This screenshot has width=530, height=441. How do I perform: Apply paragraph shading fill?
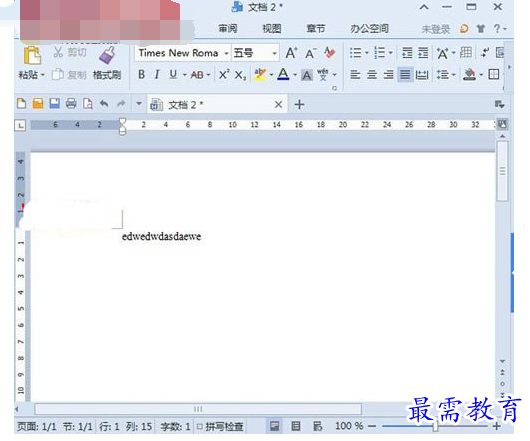coord(469,74)
